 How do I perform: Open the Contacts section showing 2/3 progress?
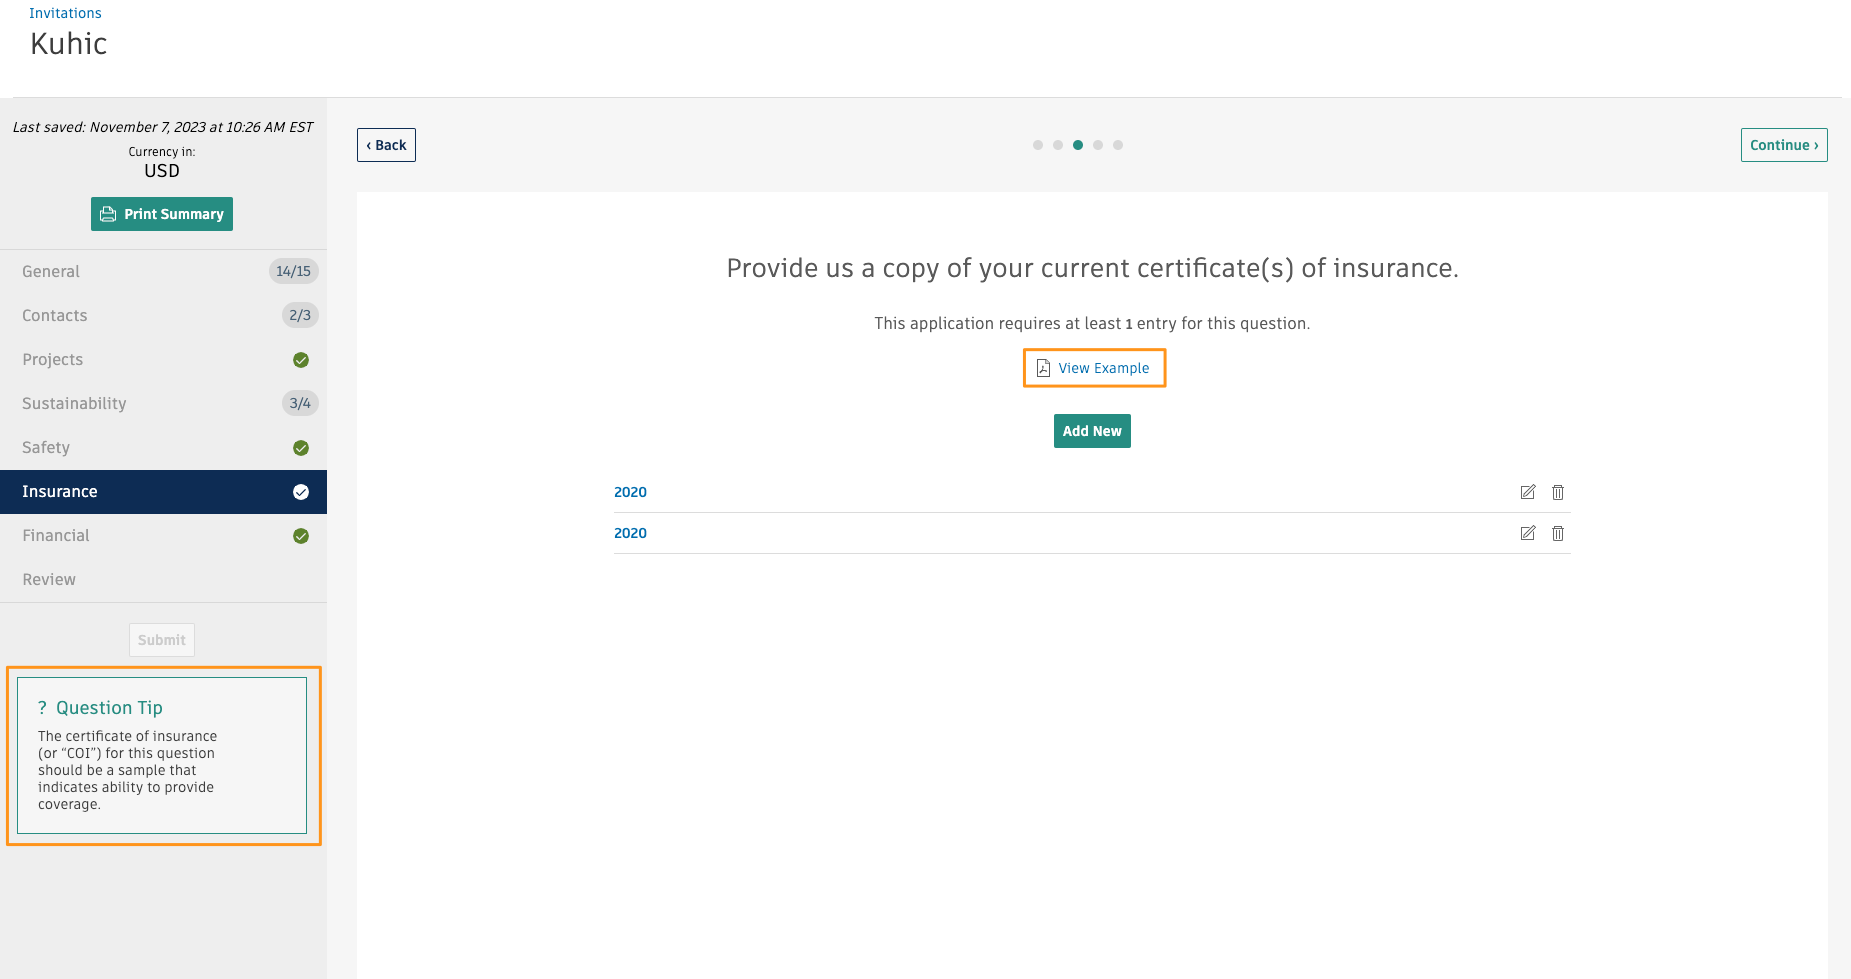click(x=54, y=315)
